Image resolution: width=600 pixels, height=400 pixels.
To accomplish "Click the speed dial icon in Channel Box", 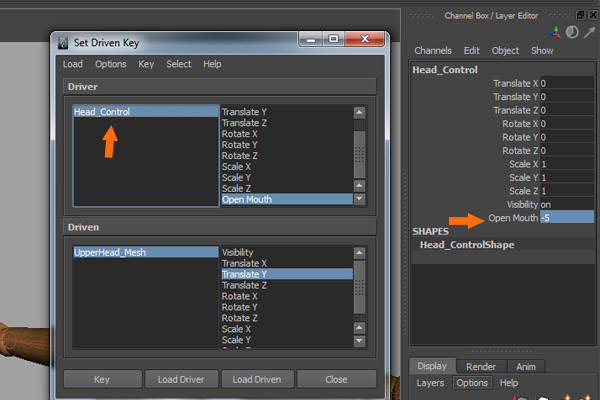I will point(572,32).
